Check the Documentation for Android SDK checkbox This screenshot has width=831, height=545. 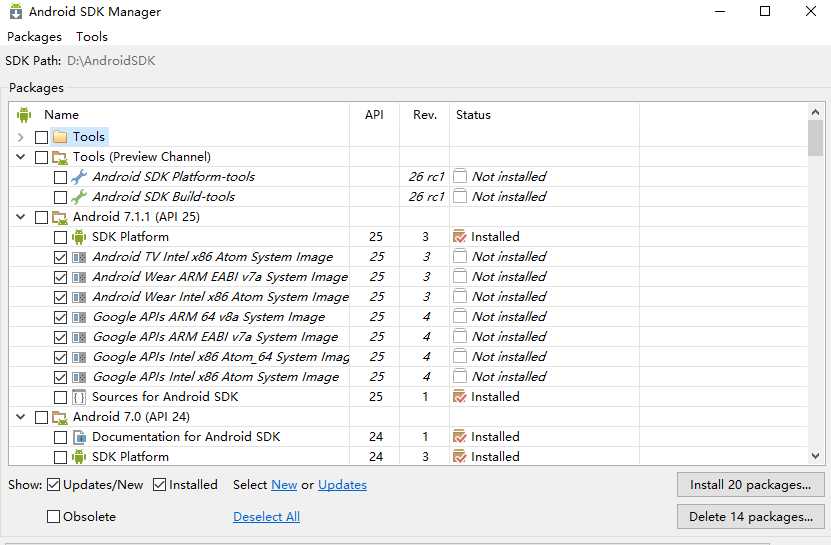(60, 437)
